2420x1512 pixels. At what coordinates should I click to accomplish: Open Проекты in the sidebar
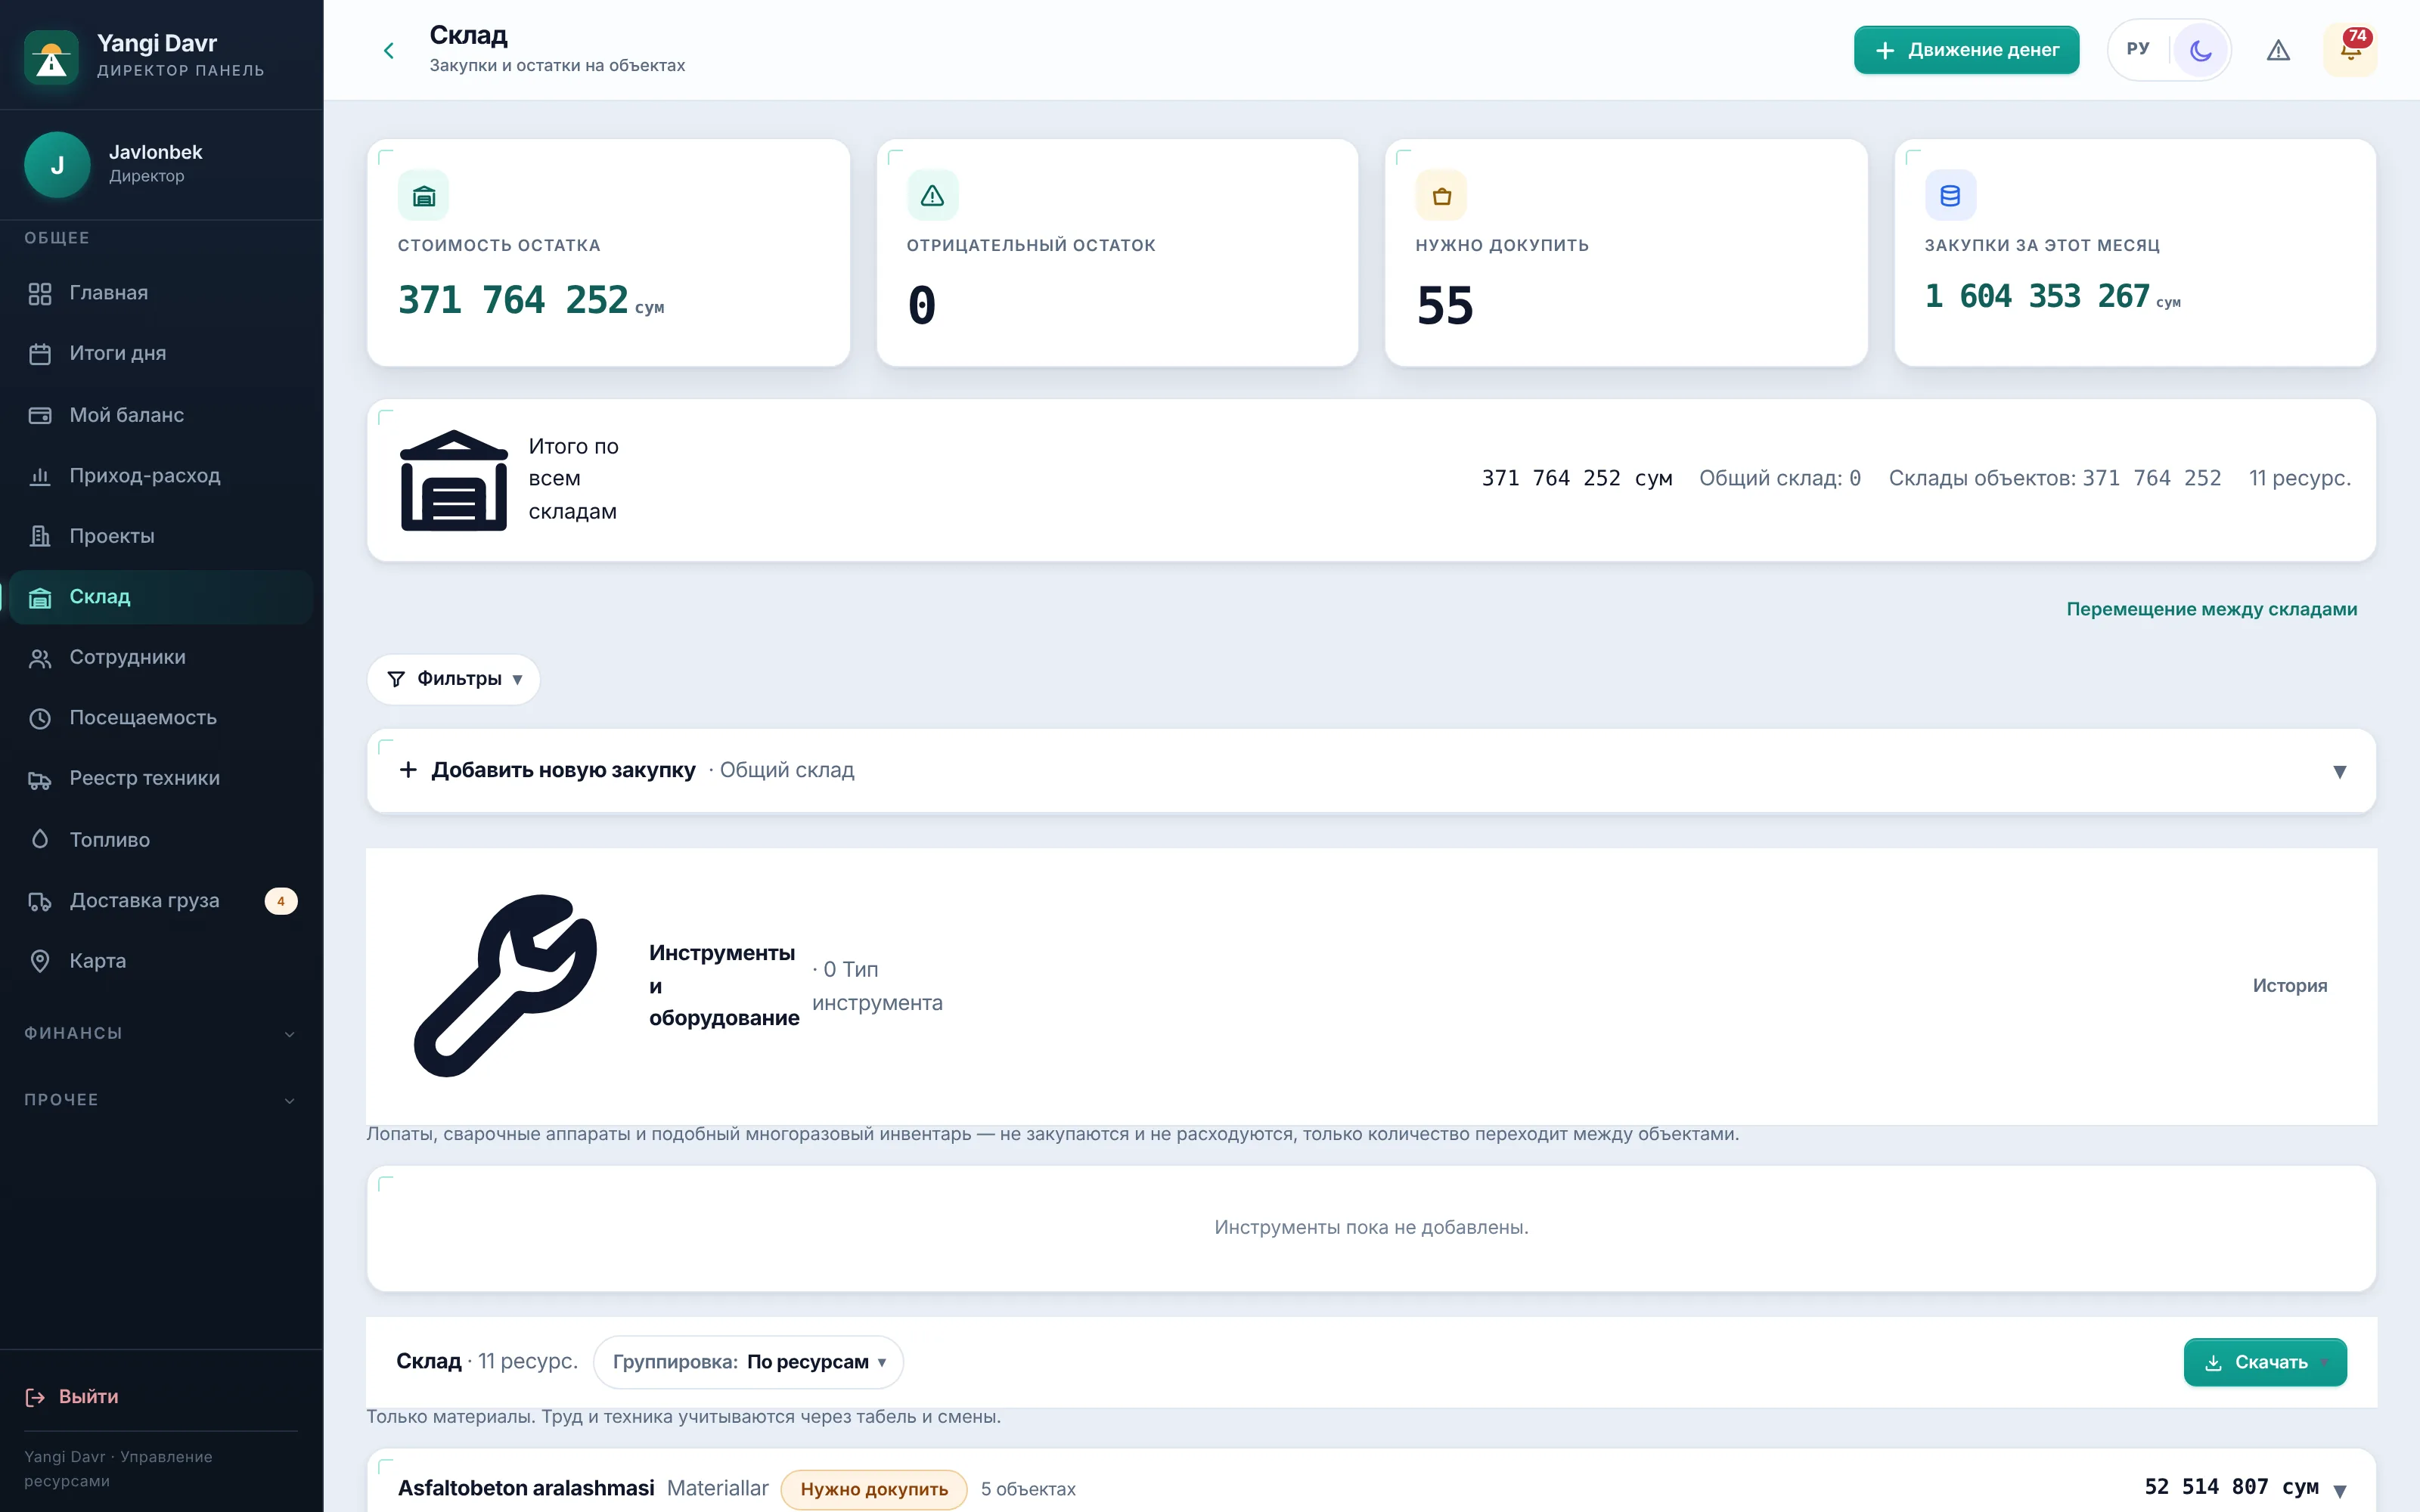161,537
